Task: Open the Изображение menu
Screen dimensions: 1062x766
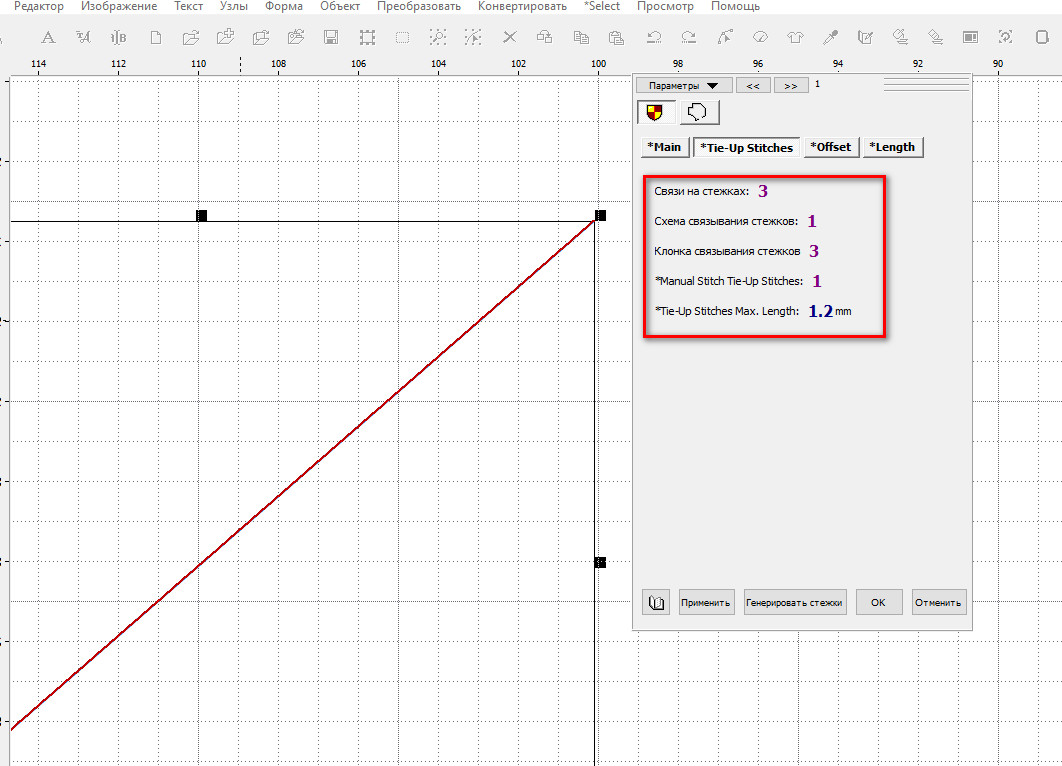Action: [x=119, y=6]
